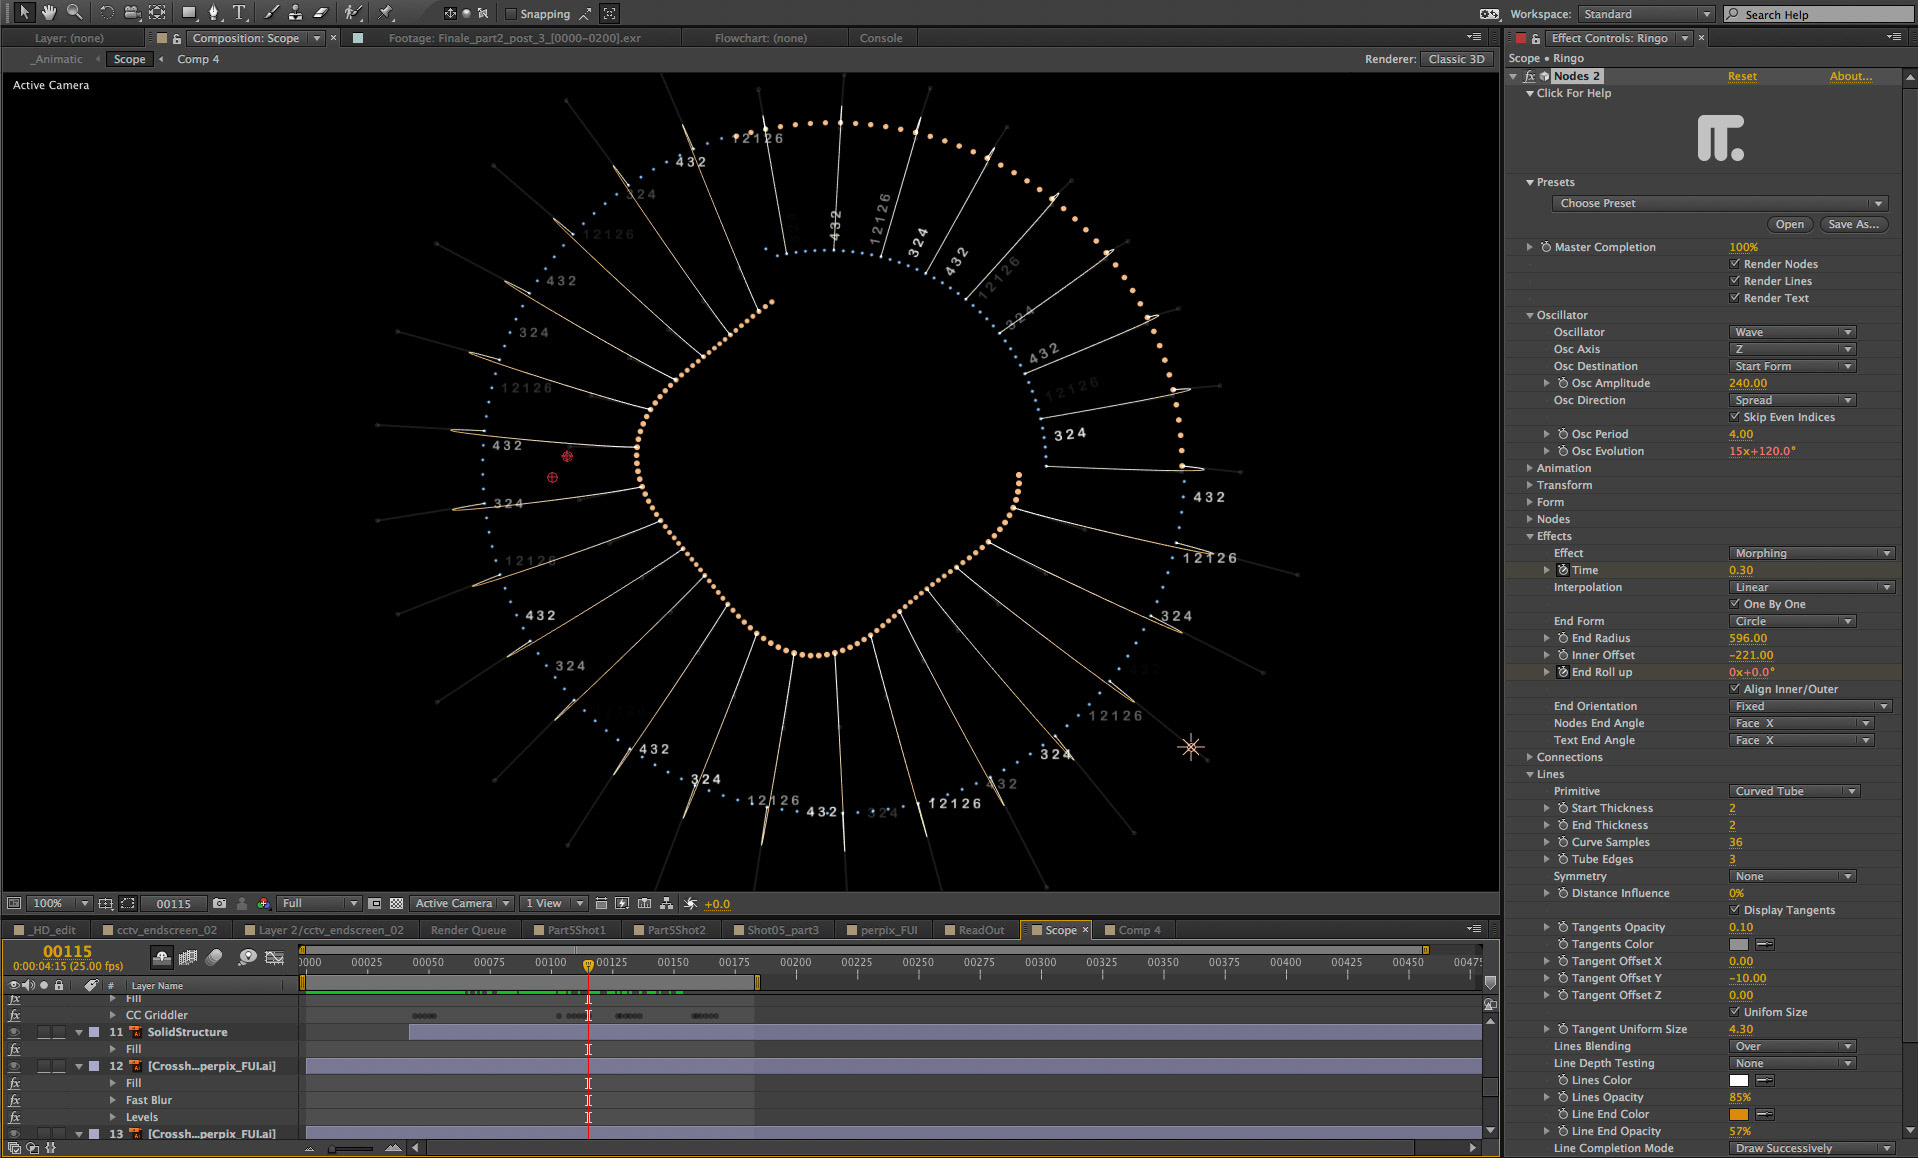This screenshot has width=1918, height=1158.
Task: Toggle Skip Even Indices checkbox
Action: (1735, 417)
